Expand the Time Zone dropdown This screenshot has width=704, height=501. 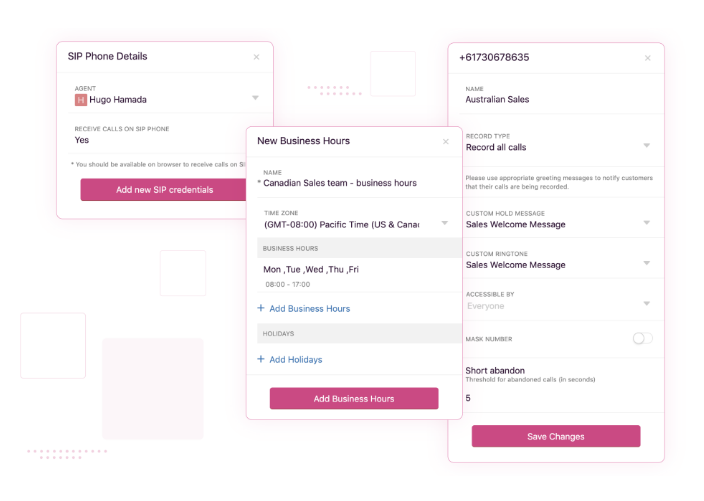[x=445, y=223]
